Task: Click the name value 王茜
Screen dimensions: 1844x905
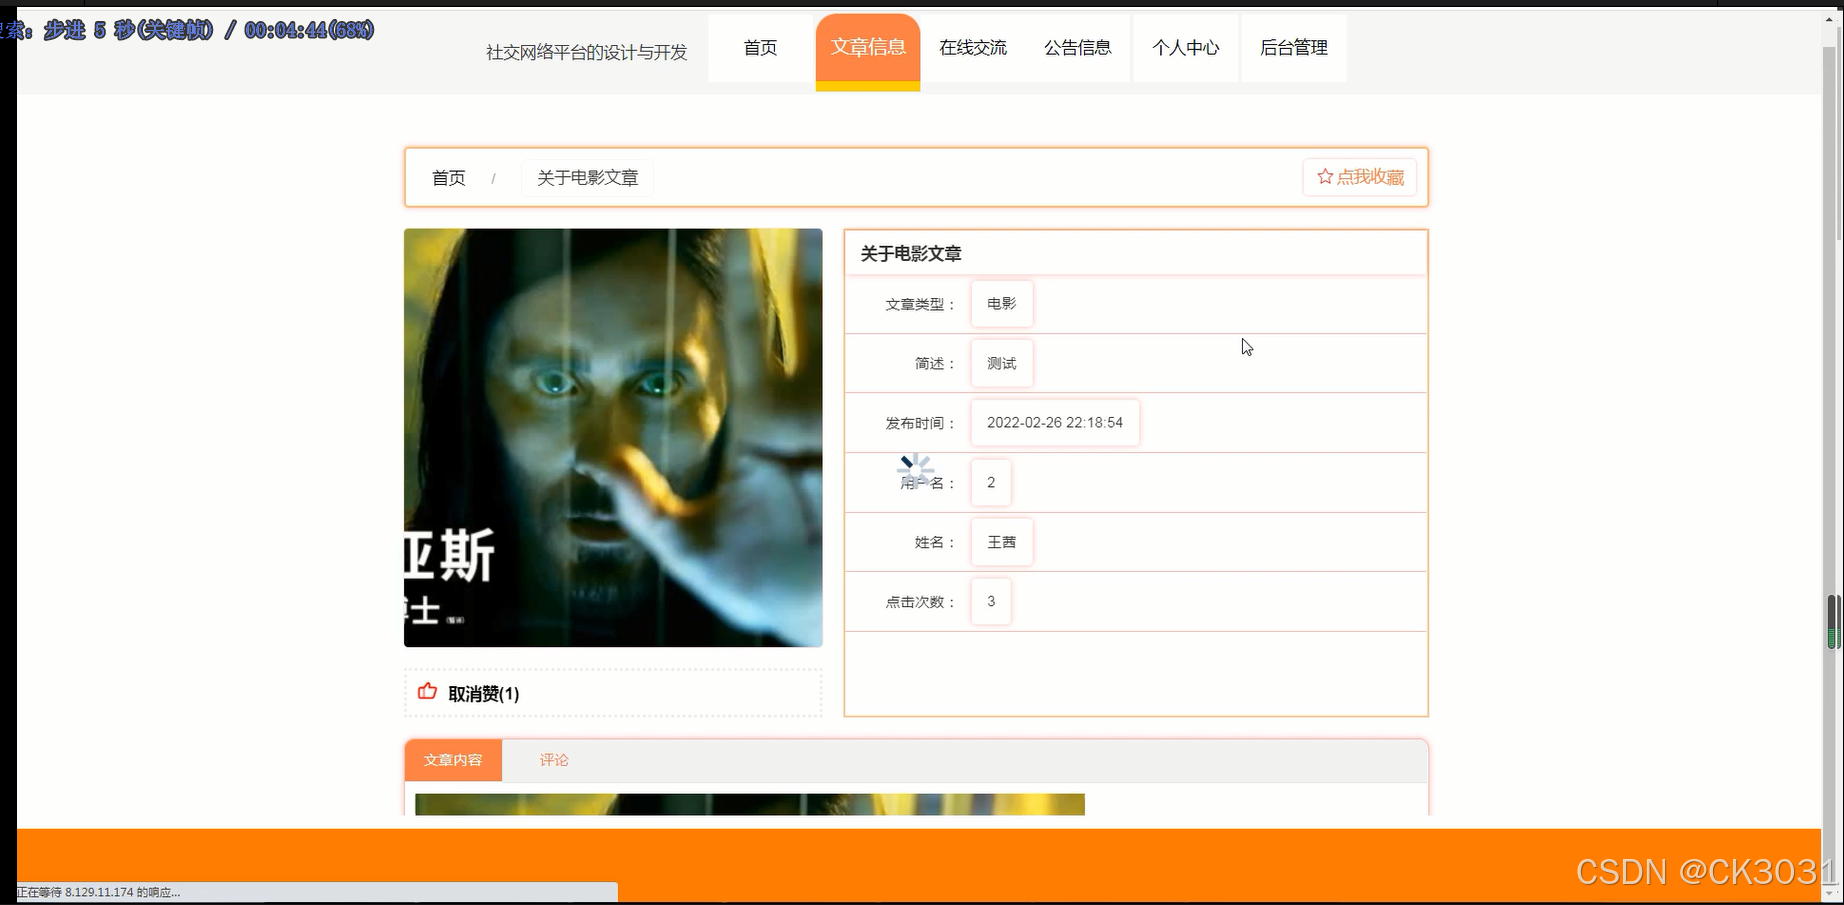Action: [1001, 541]
